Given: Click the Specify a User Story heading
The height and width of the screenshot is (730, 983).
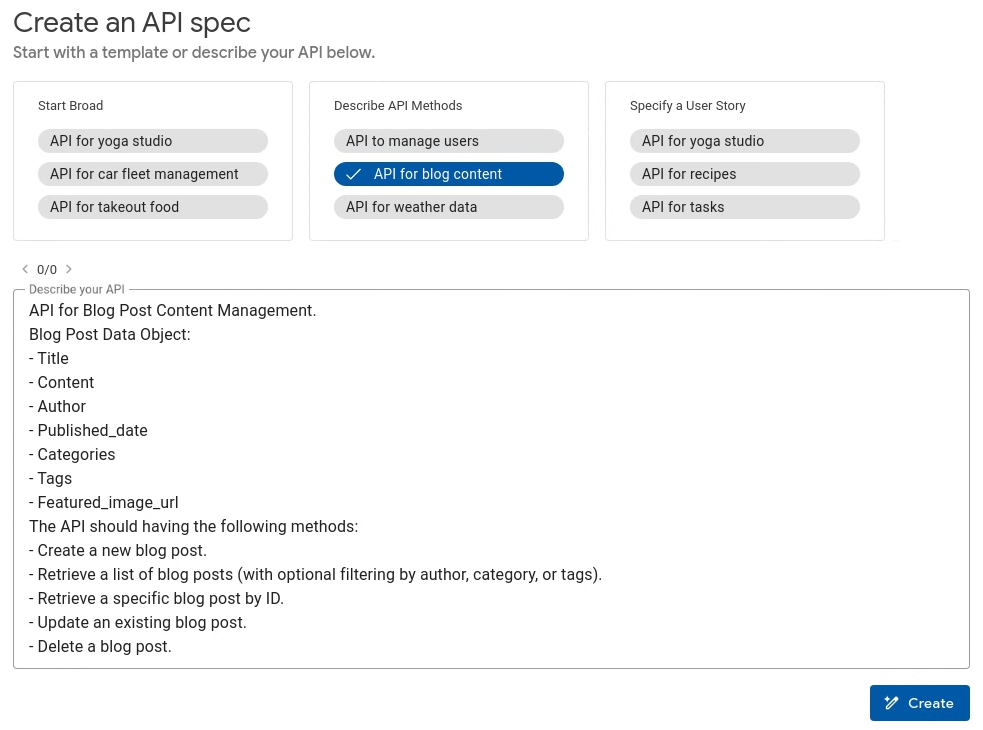Looking at the screenshot, I should (688, 105).
